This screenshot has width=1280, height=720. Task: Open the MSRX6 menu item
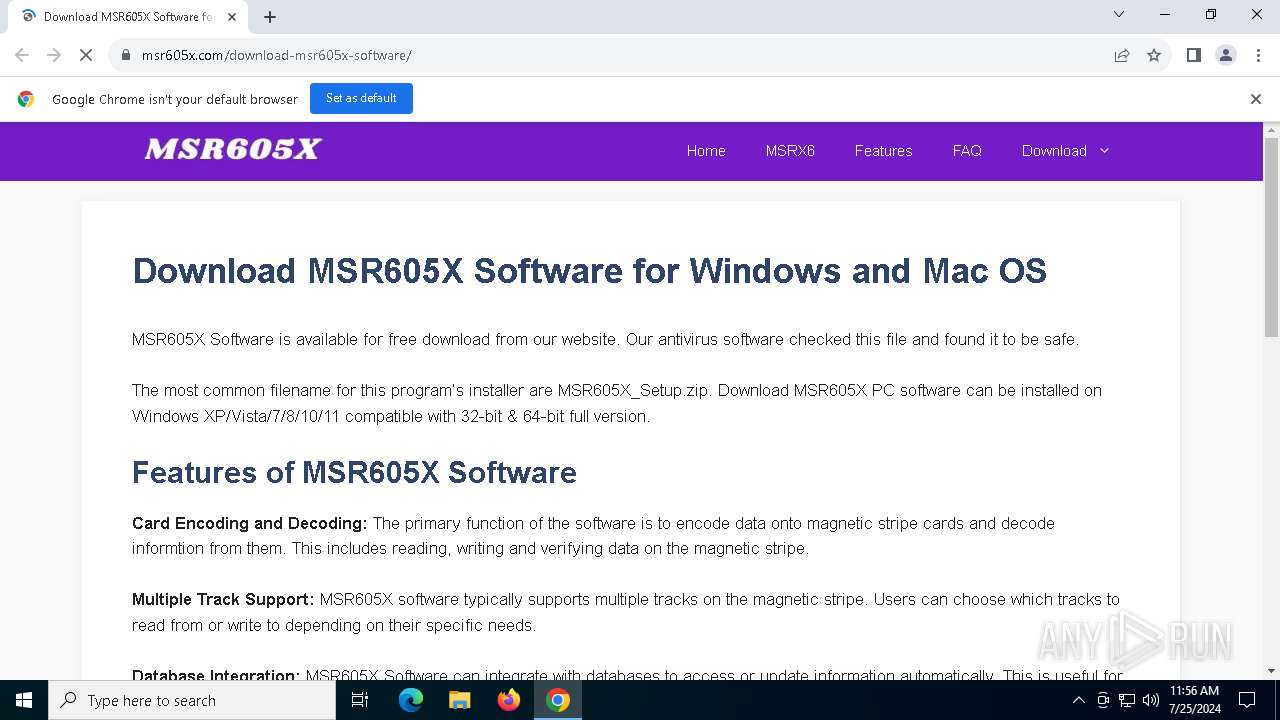(790, 151)
